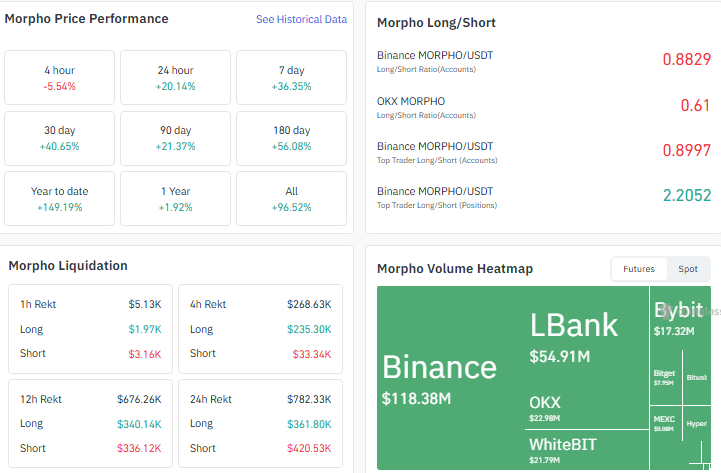721x473 pixels.
Task: Select the 1 Year performance card
Action: point(175,199)
